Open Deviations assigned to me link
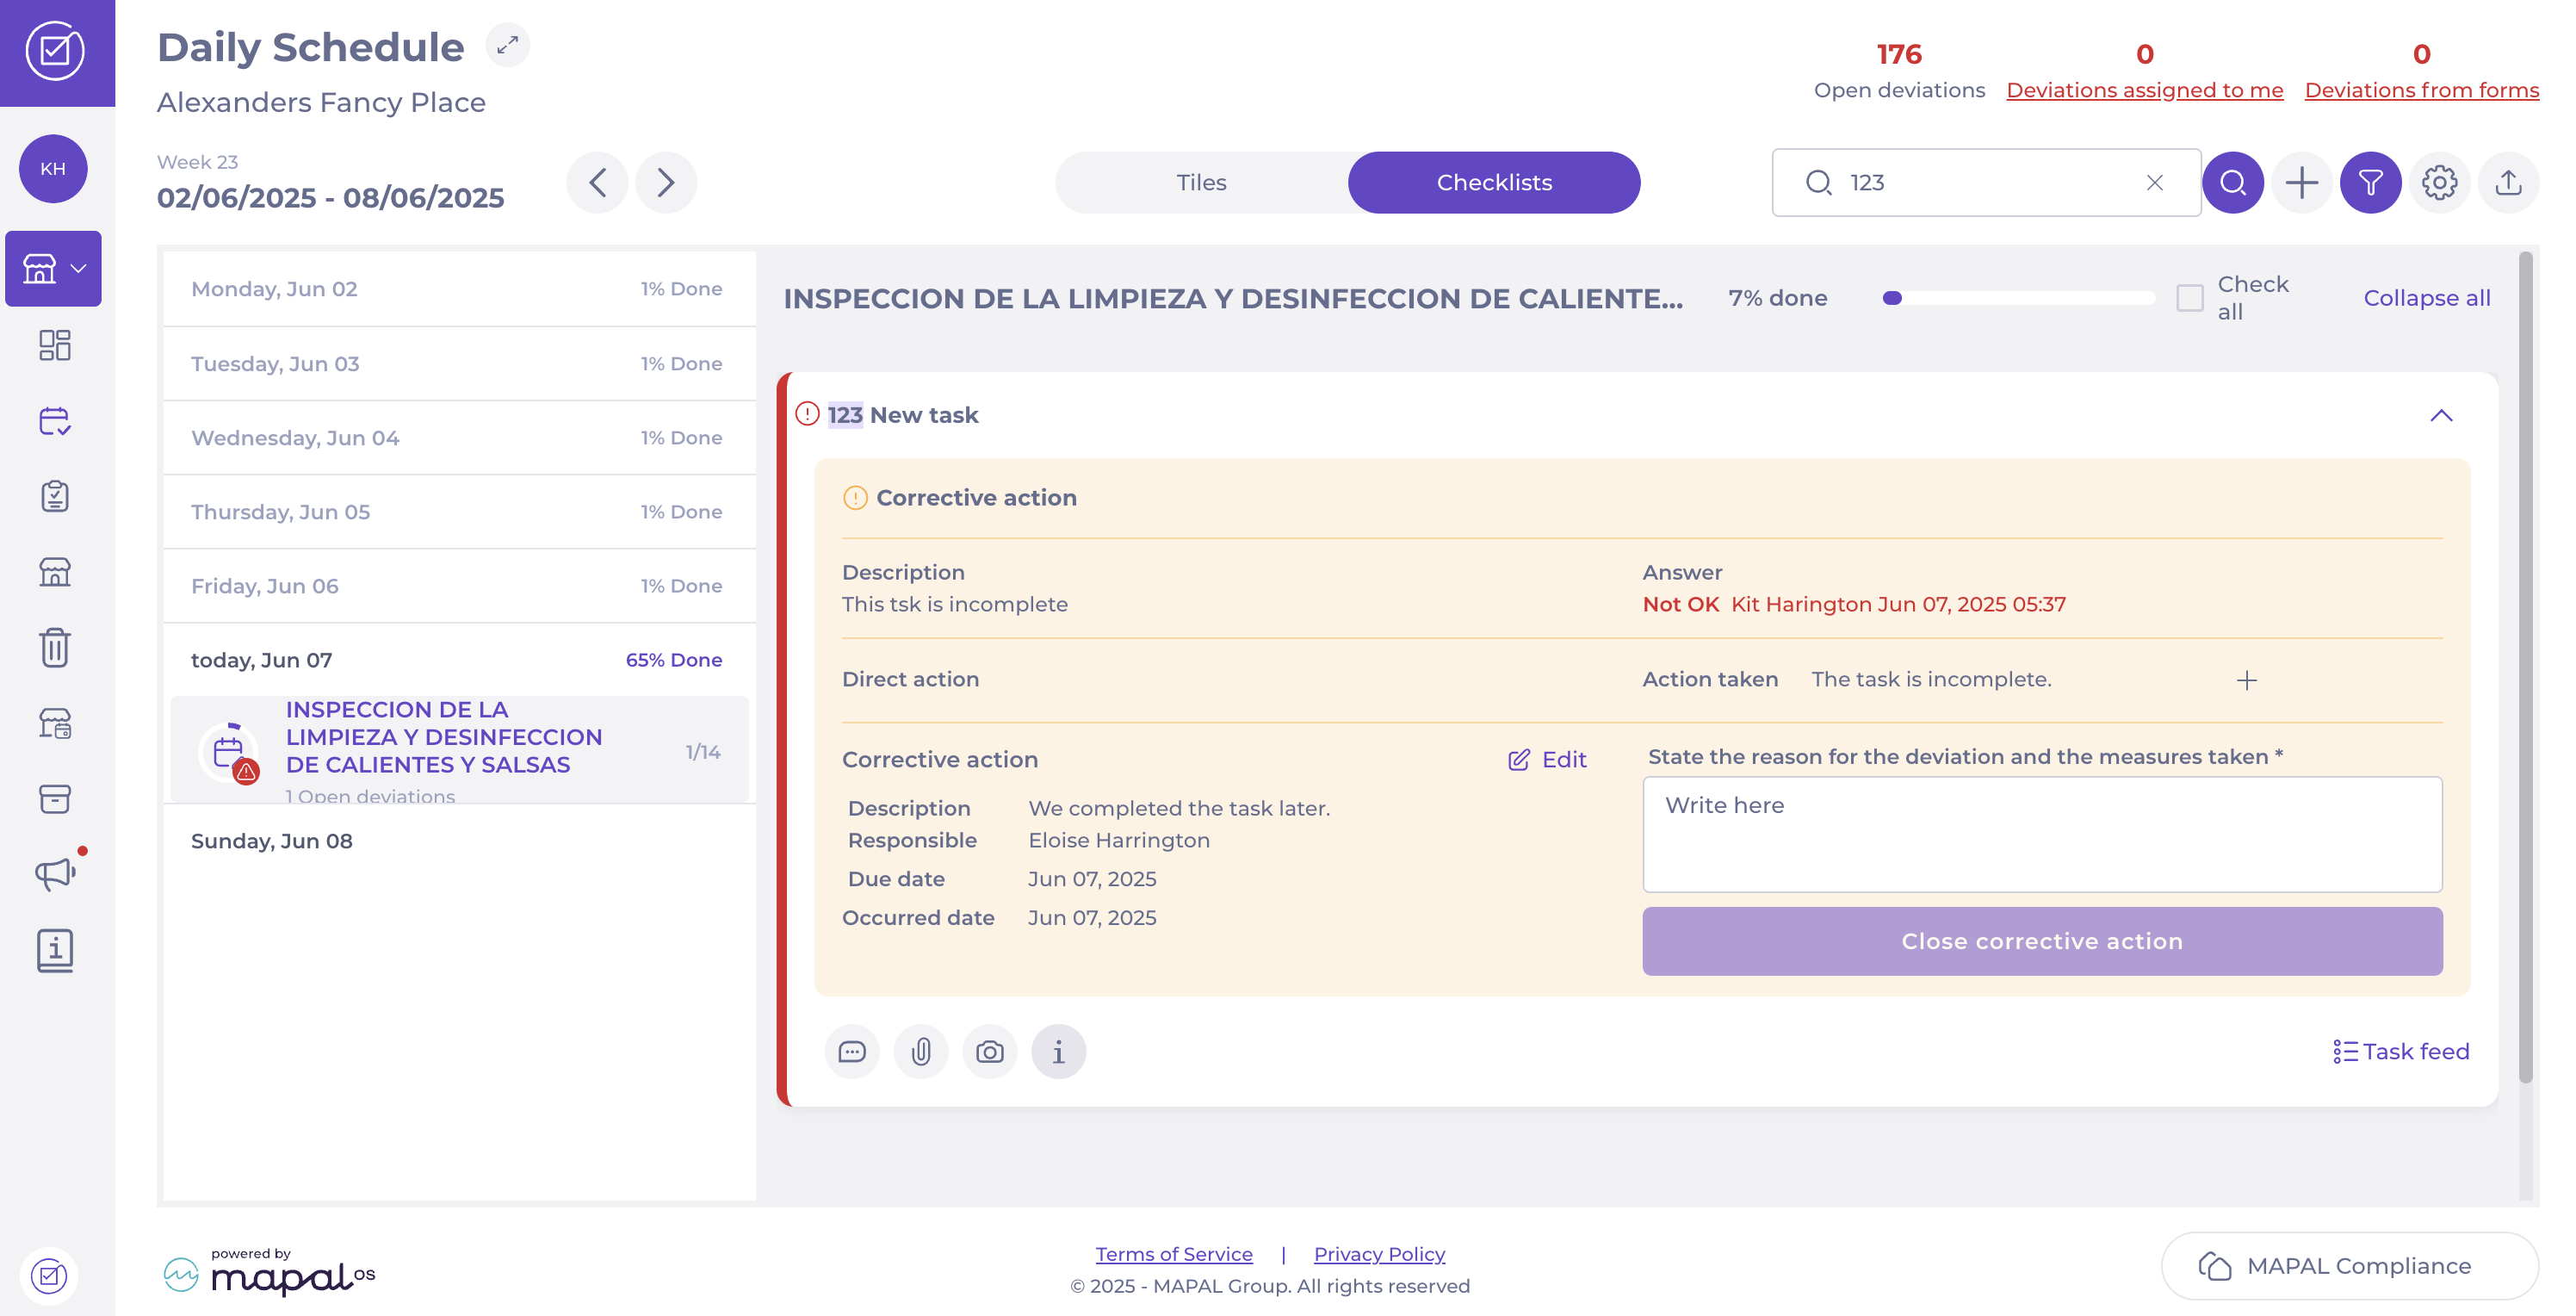Screen dimensions: 2576x1316 (2144, 90)
